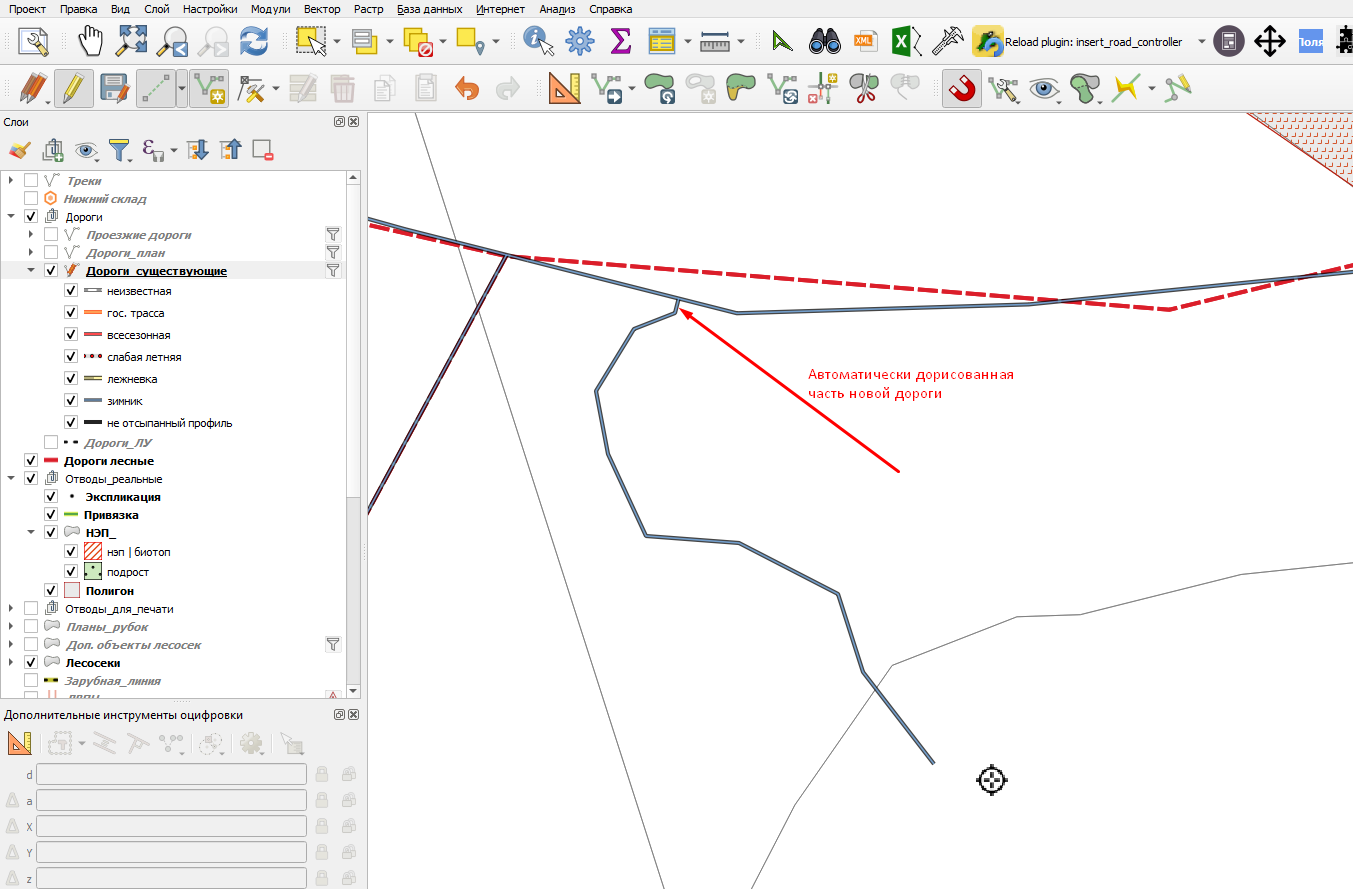Click the Undo arrow icon
Image resolution: width=1353 pixels, height=889 pixels.
[467, 89]
